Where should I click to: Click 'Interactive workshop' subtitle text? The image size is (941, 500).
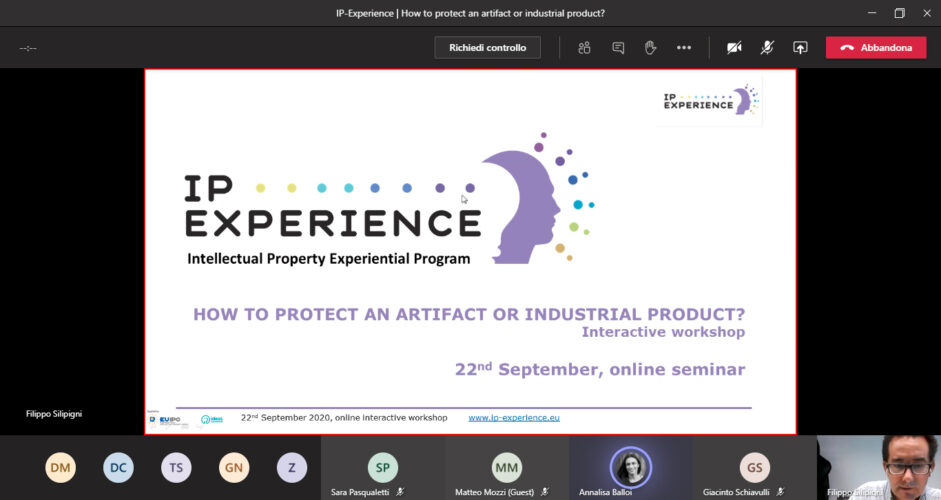point(663,332)
